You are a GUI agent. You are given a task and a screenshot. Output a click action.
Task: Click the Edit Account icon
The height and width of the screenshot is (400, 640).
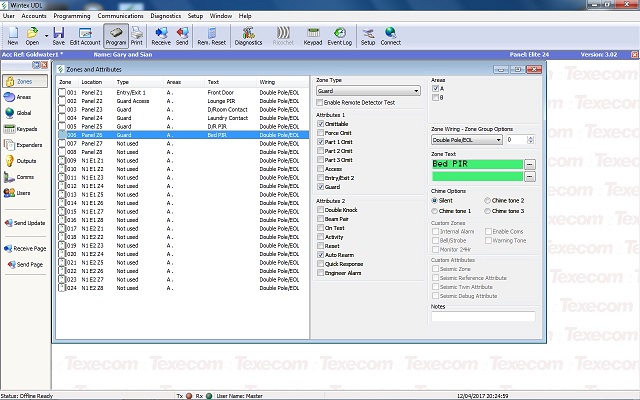pos(84,37)
